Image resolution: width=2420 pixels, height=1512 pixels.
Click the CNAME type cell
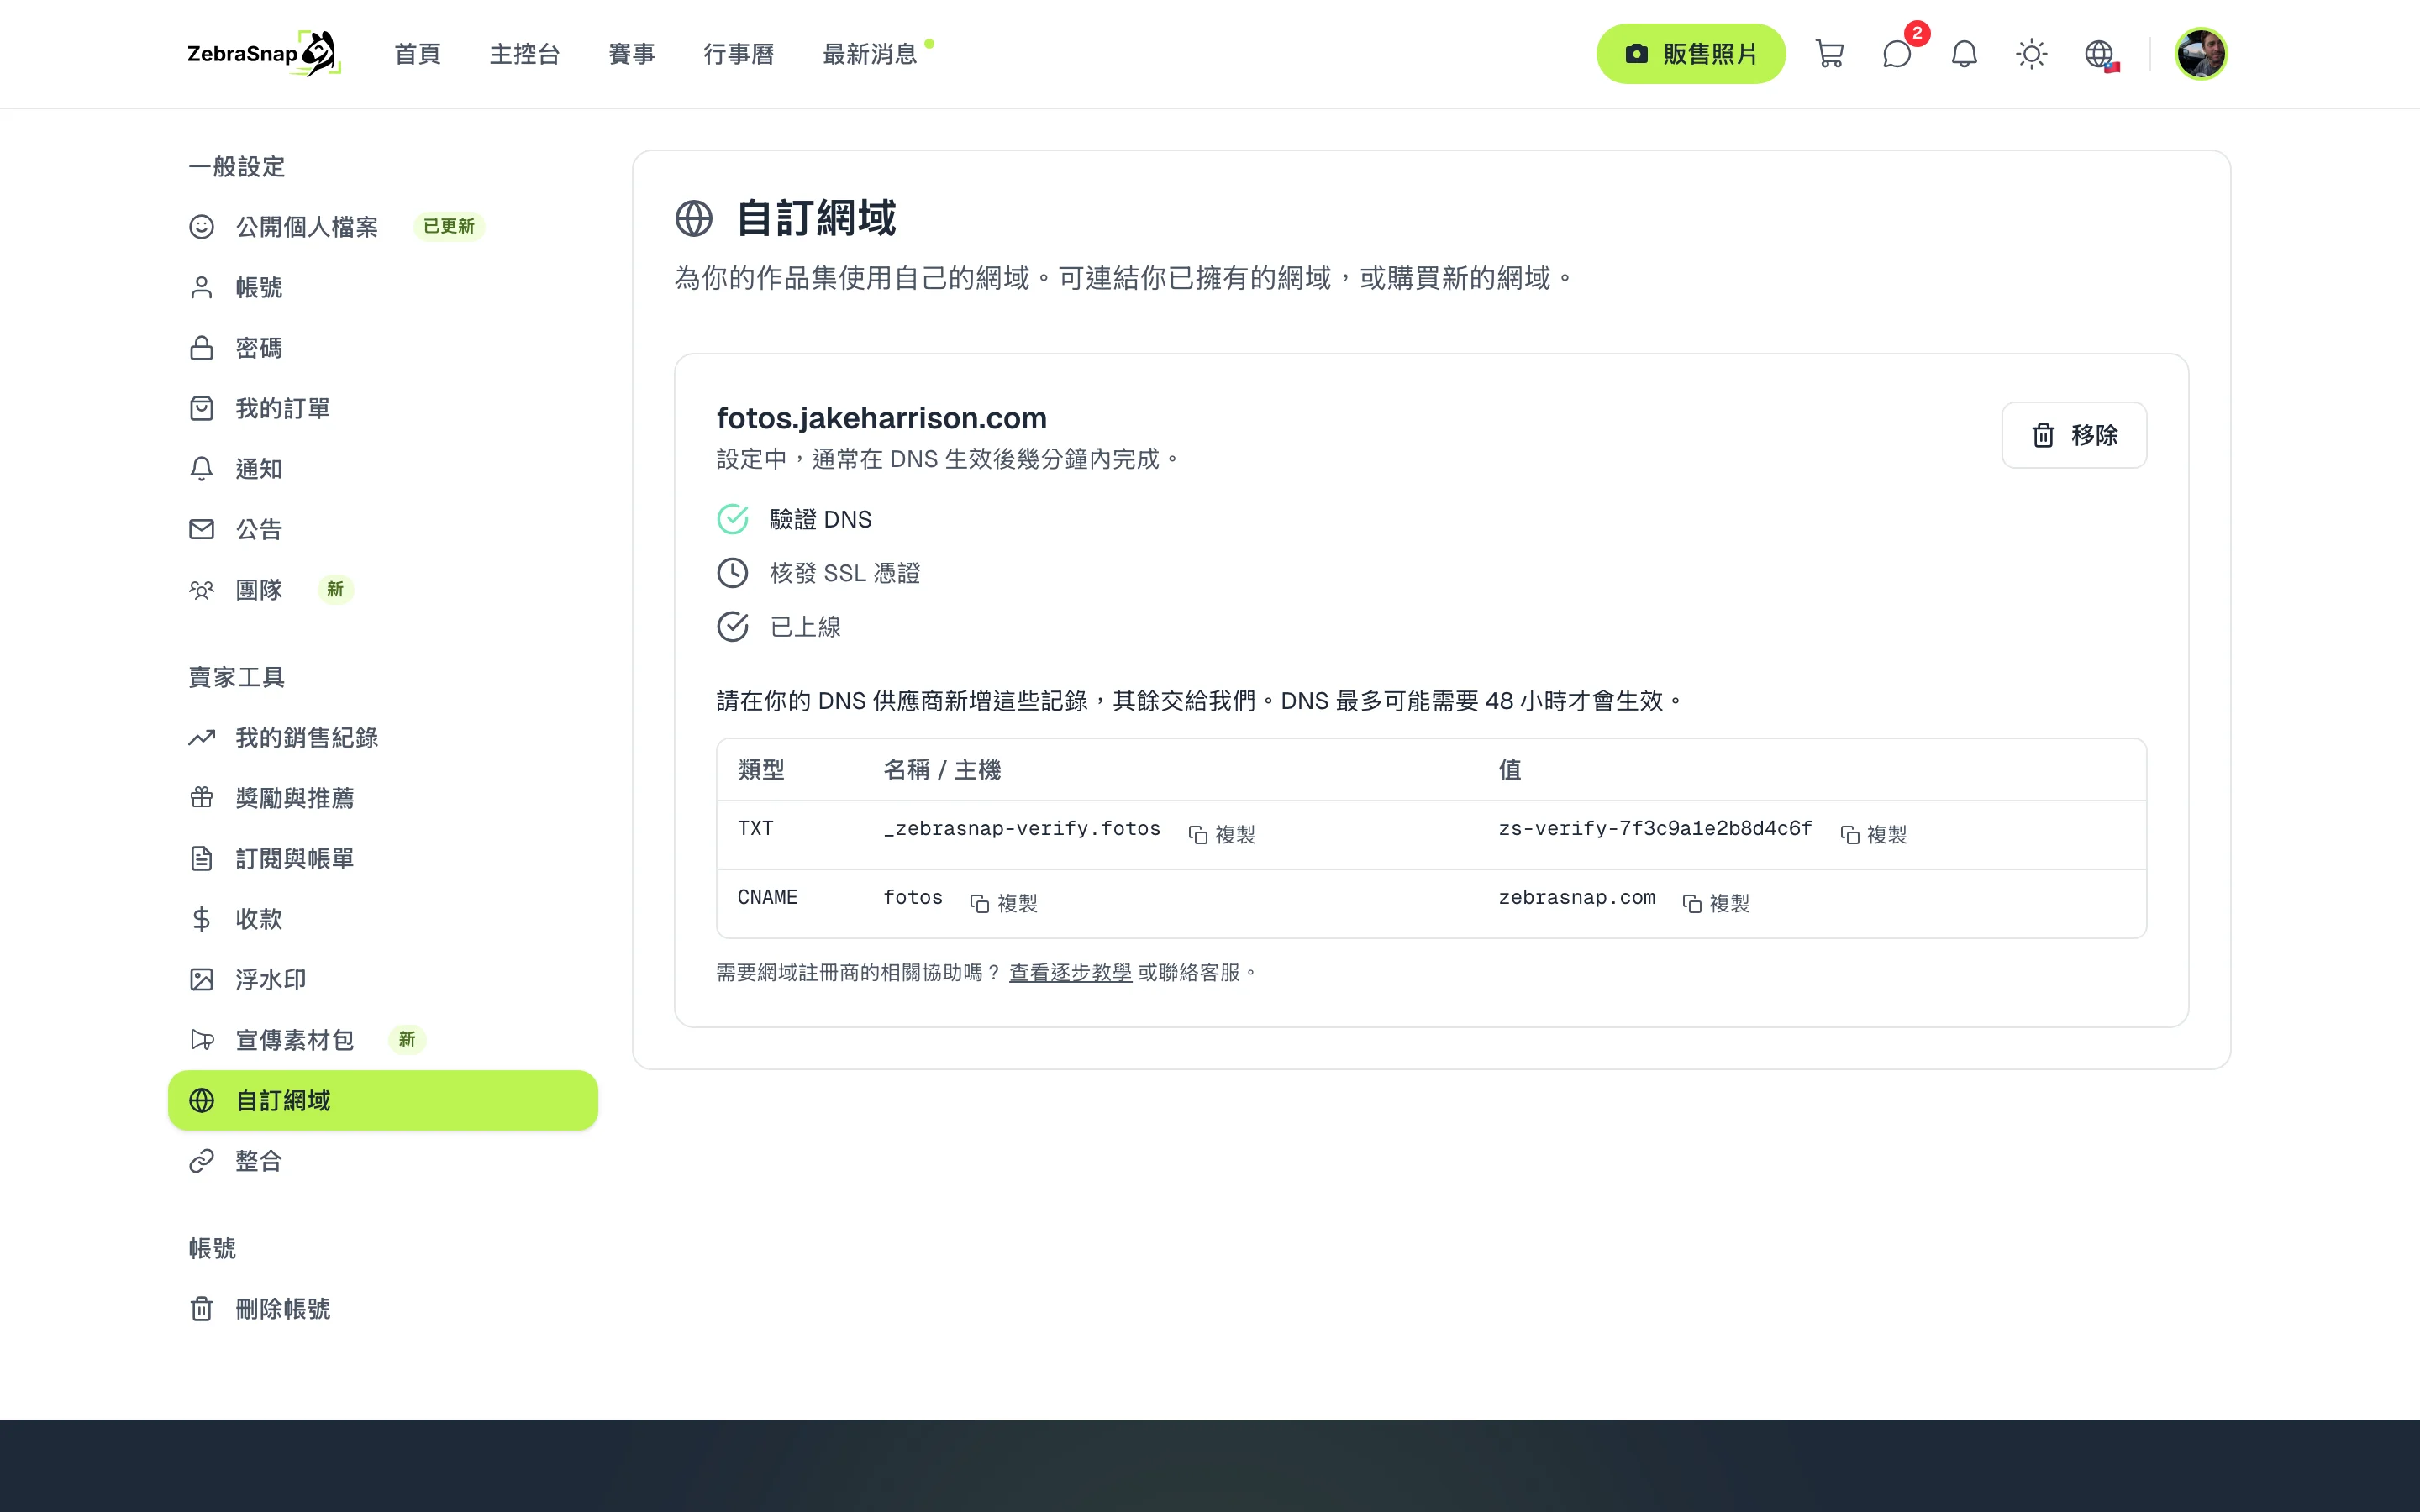[767, 897]
